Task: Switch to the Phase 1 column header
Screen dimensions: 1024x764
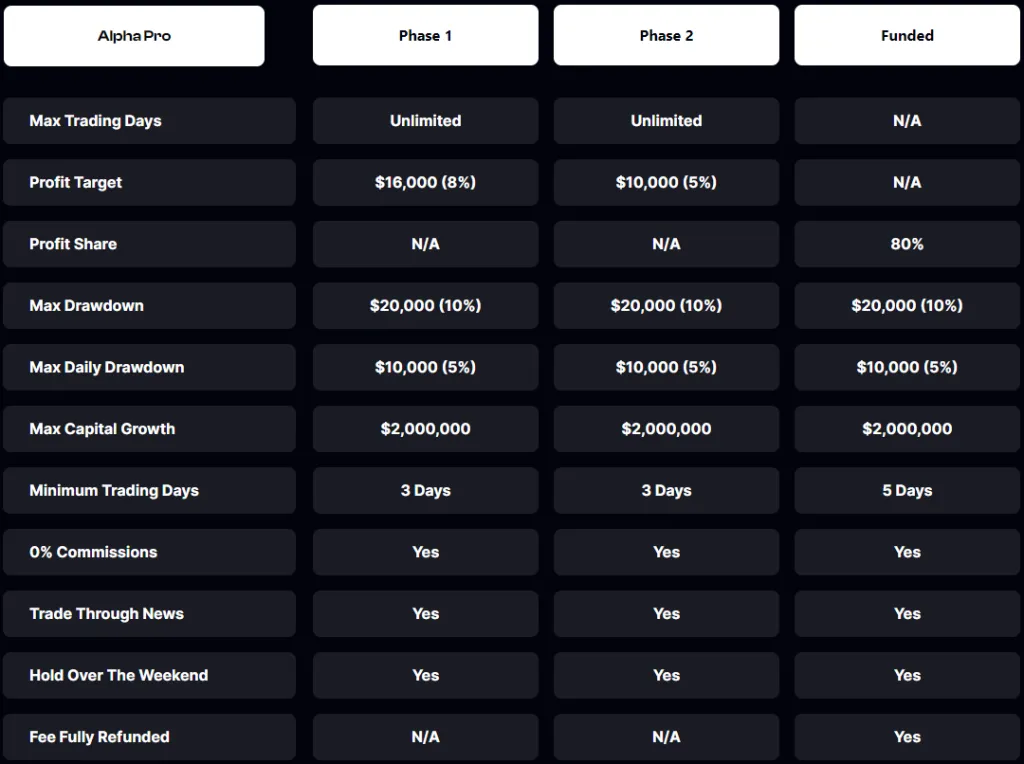Action: point(425,34)
